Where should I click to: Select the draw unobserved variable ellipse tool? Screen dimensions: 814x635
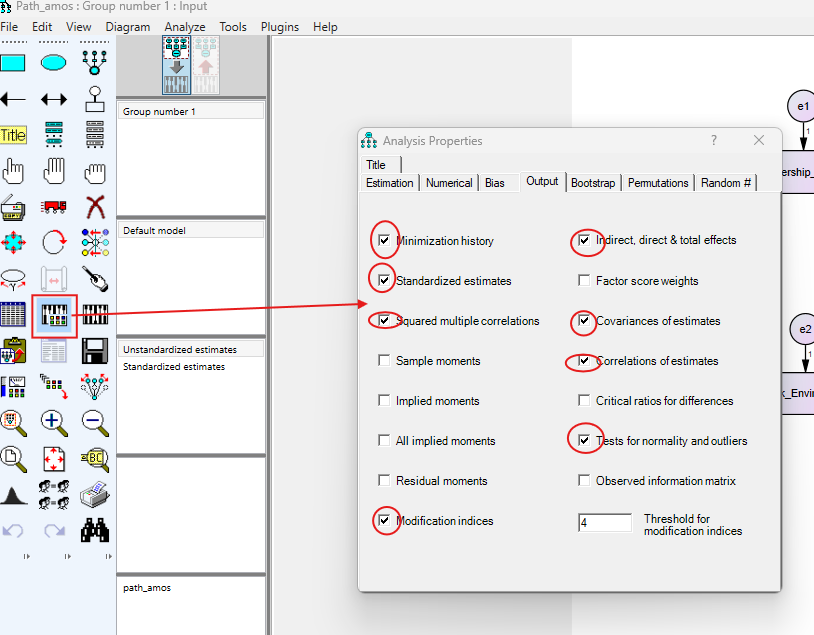(x=54, y=63)
